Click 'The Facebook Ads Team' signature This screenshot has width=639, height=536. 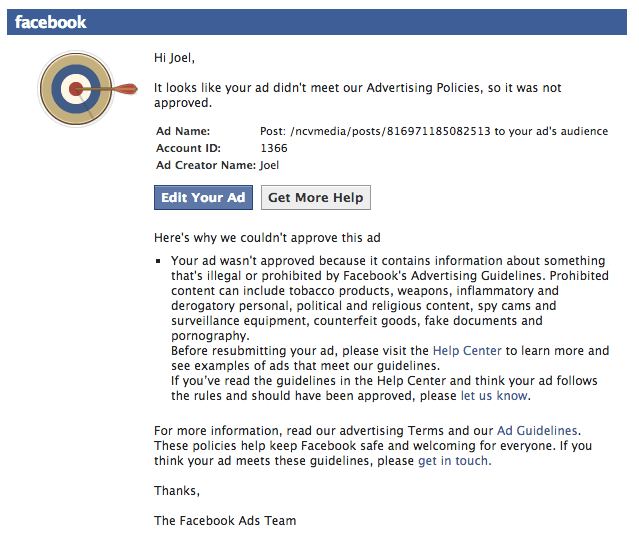[x=225, y=520]
